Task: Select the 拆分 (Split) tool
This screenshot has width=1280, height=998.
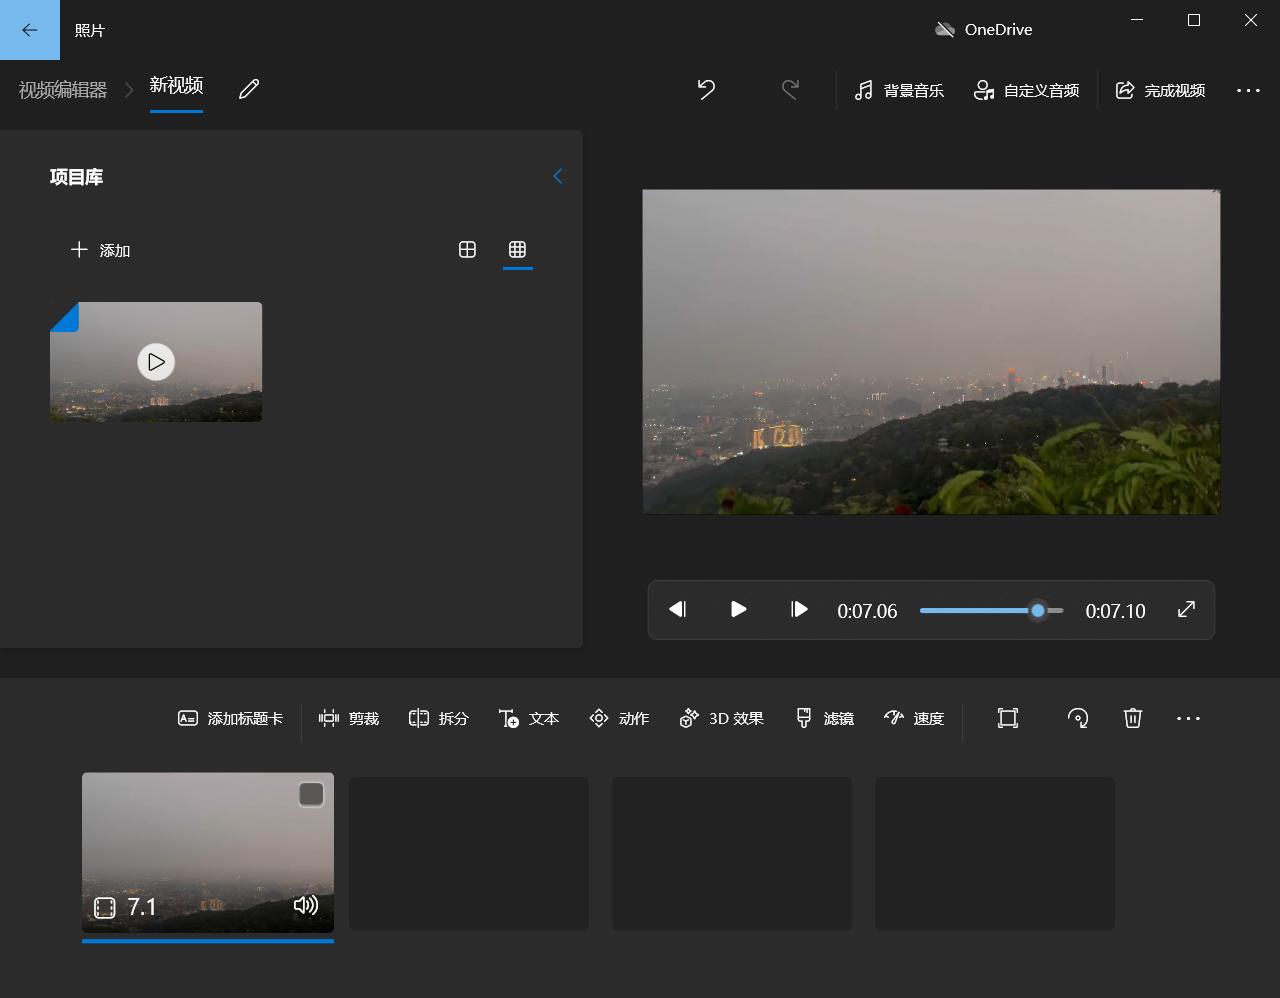Action: (438, 718)
